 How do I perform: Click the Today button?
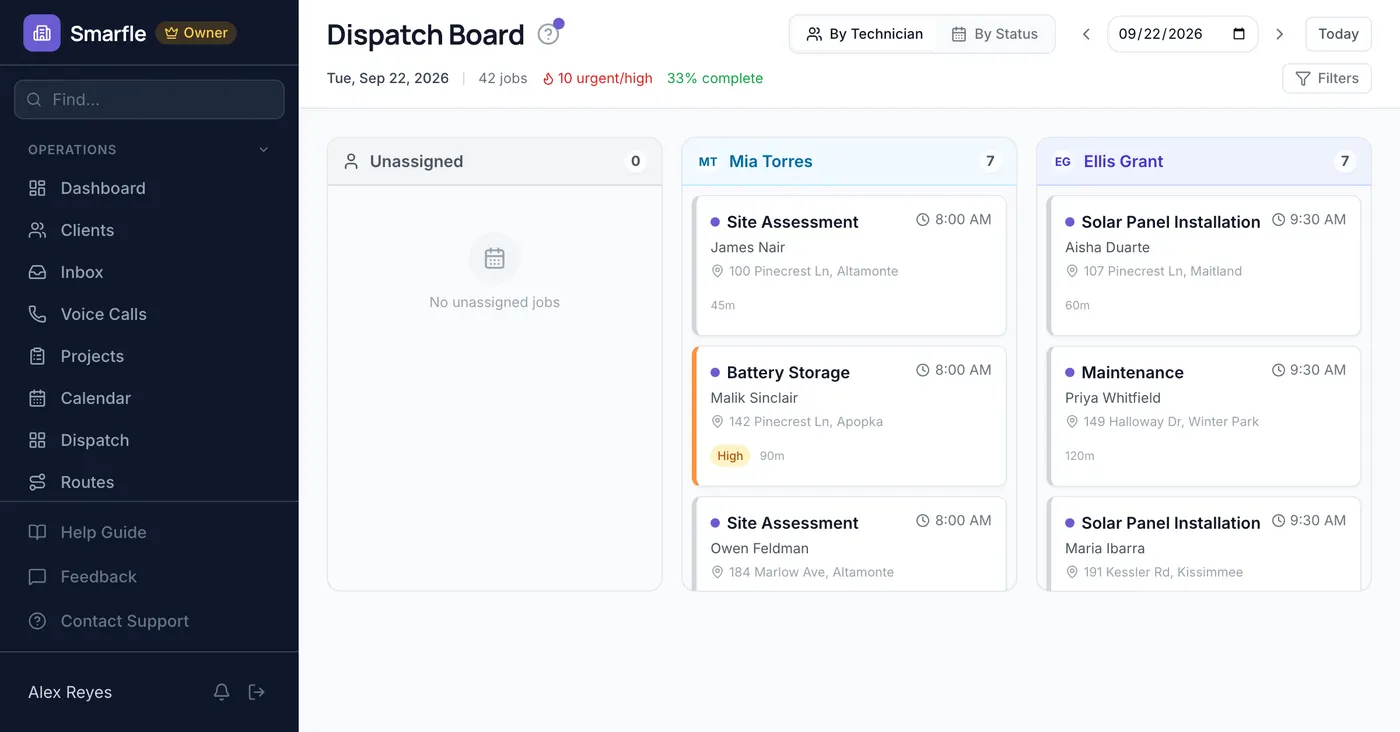pyautogui.click(x=1338, y=34)
